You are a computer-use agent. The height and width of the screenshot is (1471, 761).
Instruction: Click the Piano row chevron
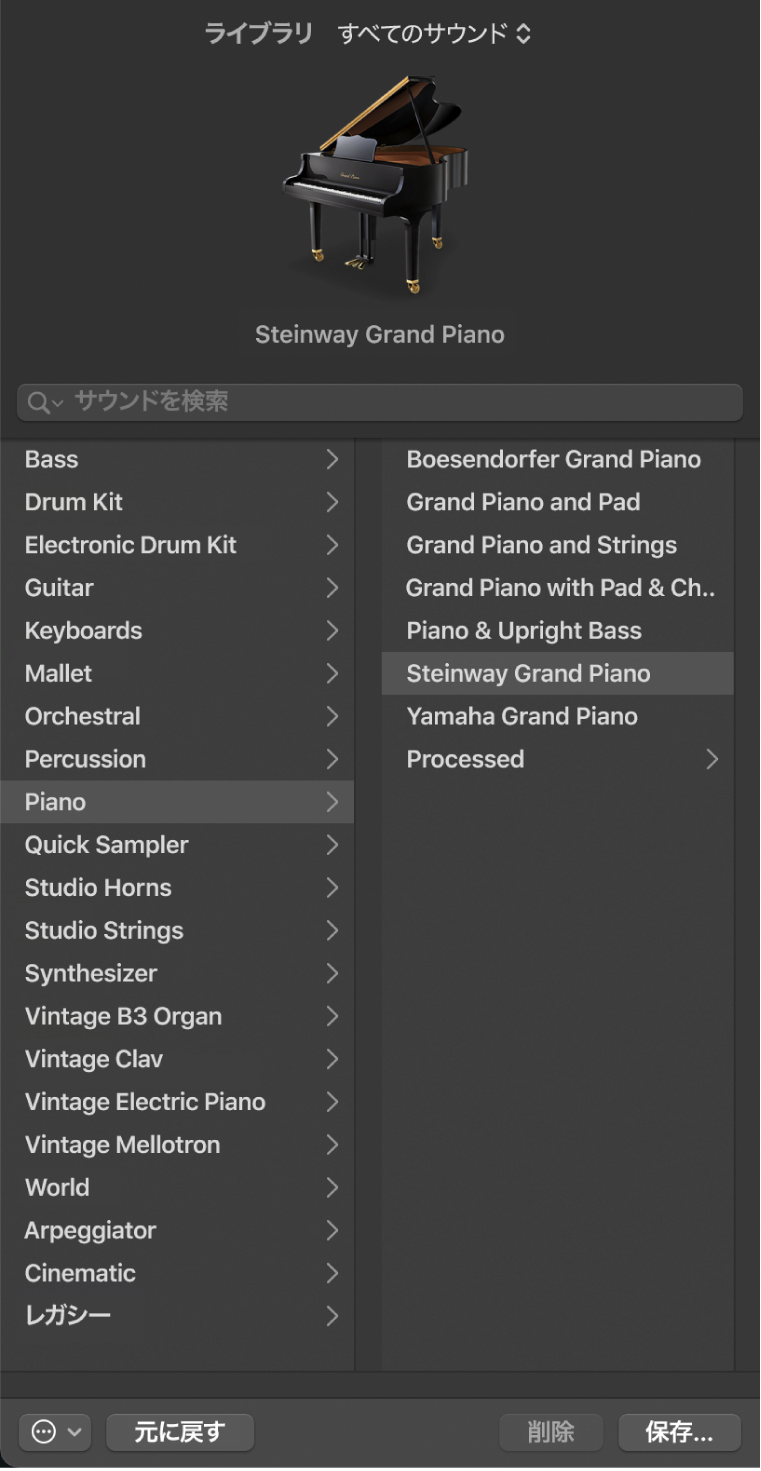[x=332, y=802]
